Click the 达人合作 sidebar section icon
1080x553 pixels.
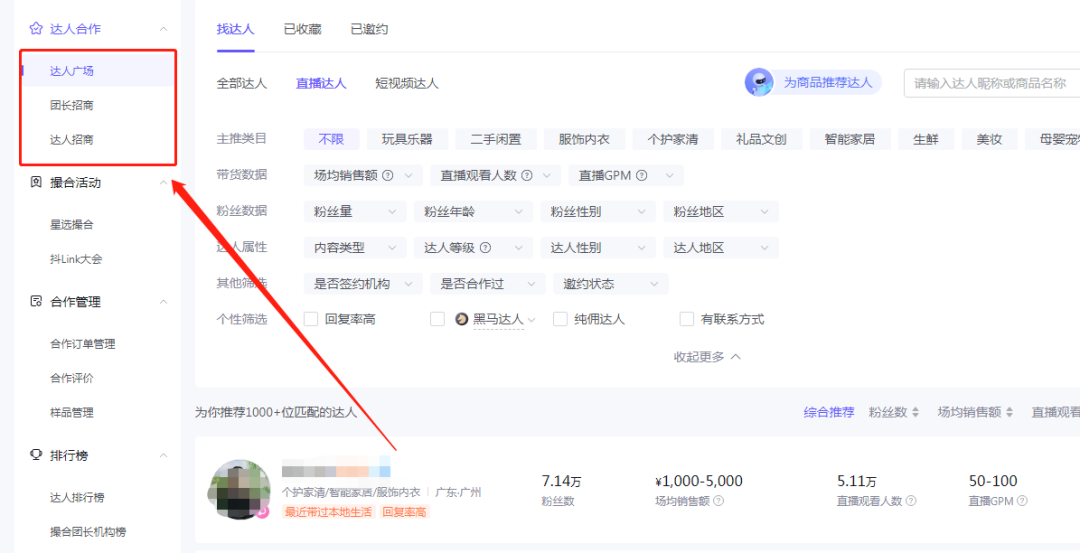click(x=36, y=29)
